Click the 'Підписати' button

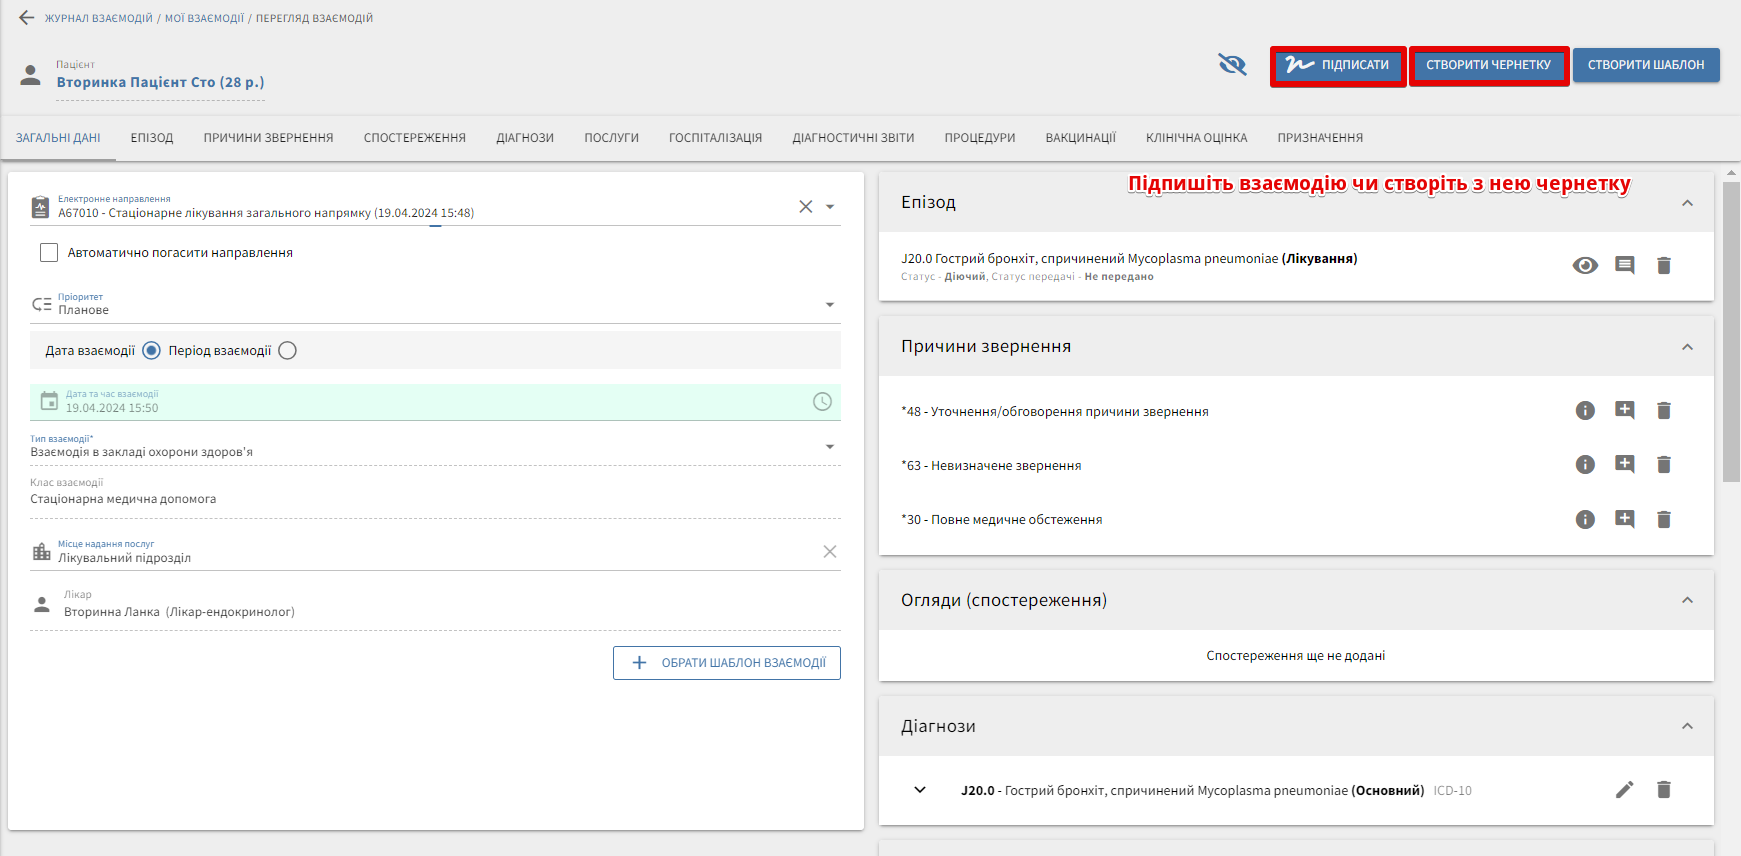click(1338, 66)
